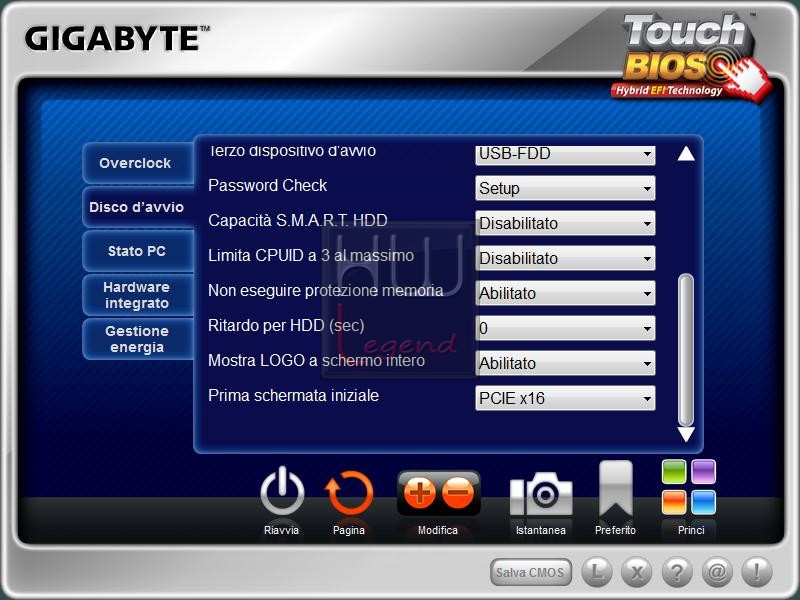
Task: Open the Password Check dropdown
Action: point(565,188)
